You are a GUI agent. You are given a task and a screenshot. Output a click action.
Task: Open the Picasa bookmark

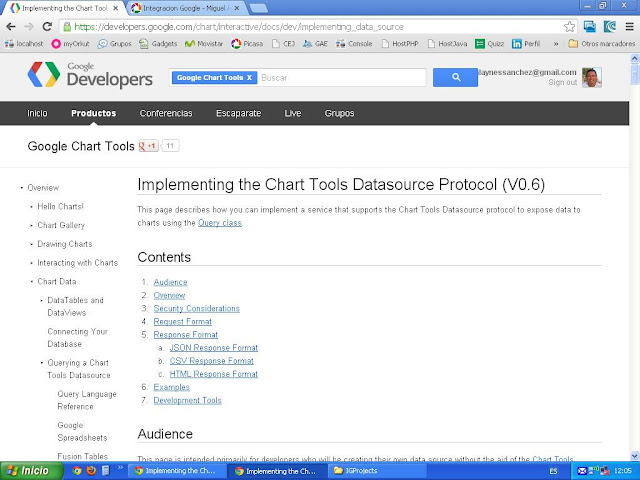[x=247, y=44]
